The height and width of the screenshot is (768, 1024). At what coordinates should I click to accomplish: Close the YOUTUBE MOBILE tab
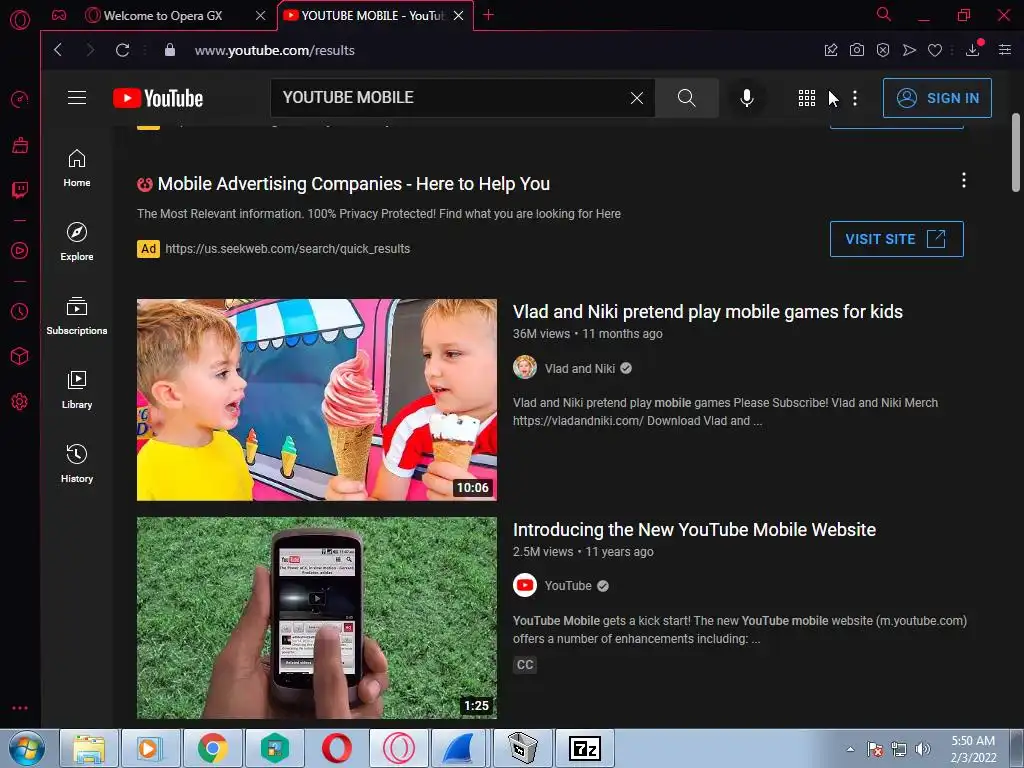click(458, 15)
